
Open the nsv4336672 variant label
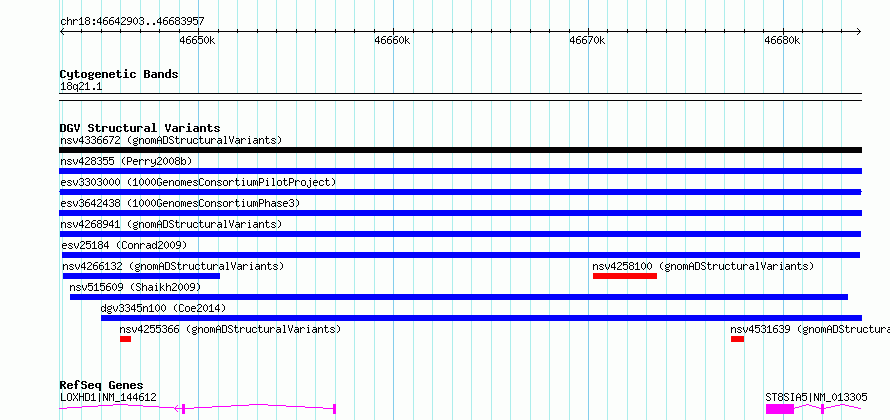(x=171, y=140)
